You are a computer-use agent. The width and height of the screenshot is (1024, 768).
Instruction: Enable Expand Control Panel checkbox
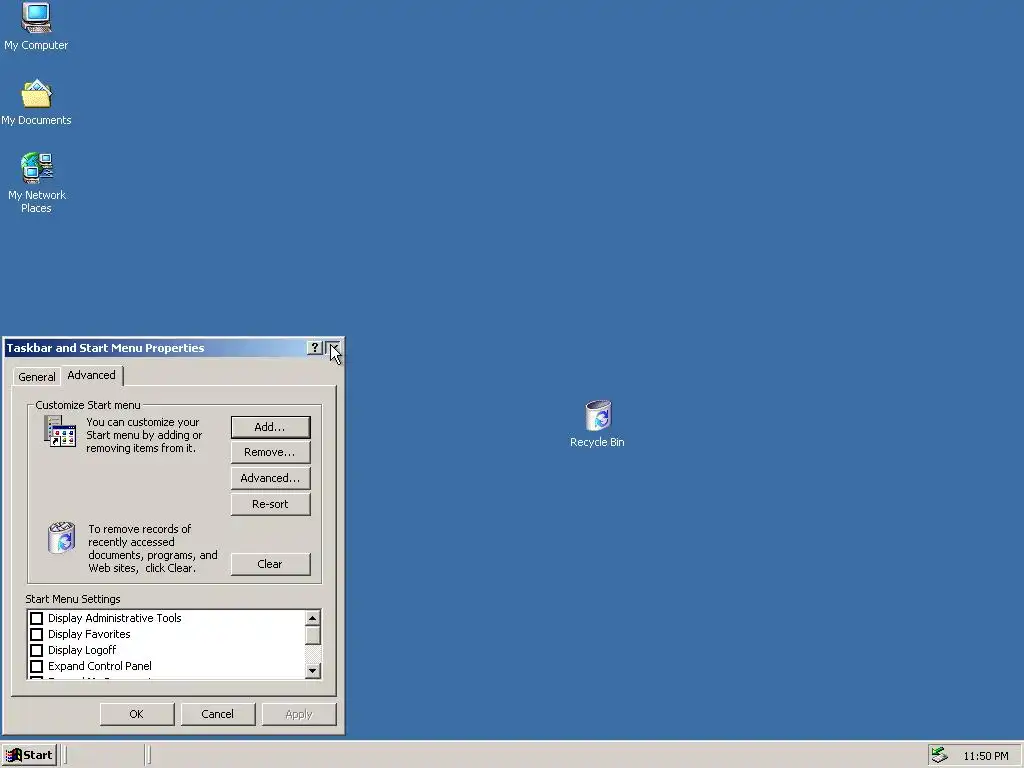click(x=37, y=666)
